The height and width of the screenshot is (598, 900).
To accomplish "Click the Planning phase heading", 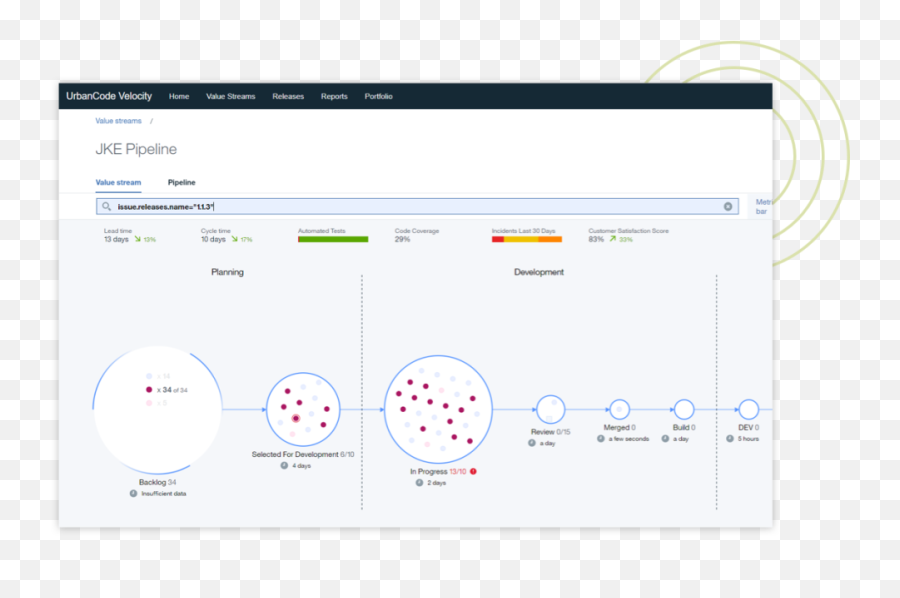I will 227,272.
